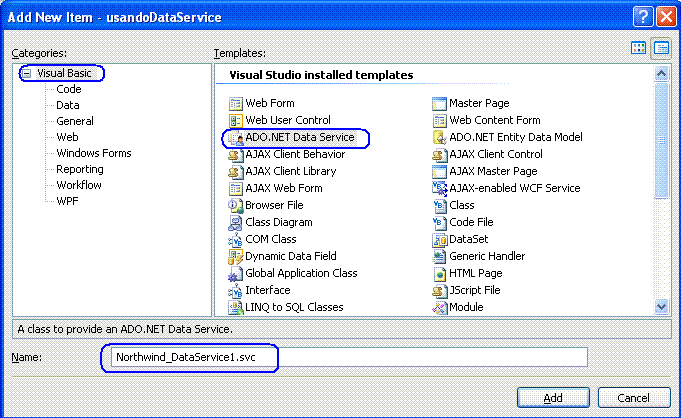The image size is (681, 418).
Task: Select the "Global Application Class" label
Action: pyautogui.click(x=301, y=273)
